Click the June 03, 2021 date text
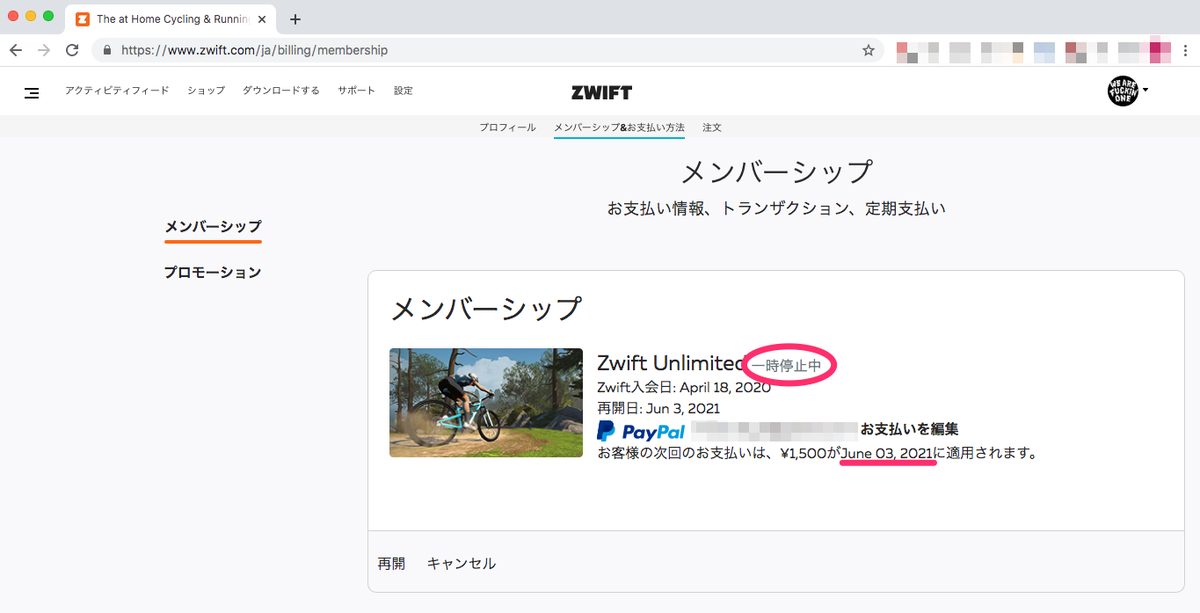This screenshot has height=613, width=1200. (x=888, y=454)
